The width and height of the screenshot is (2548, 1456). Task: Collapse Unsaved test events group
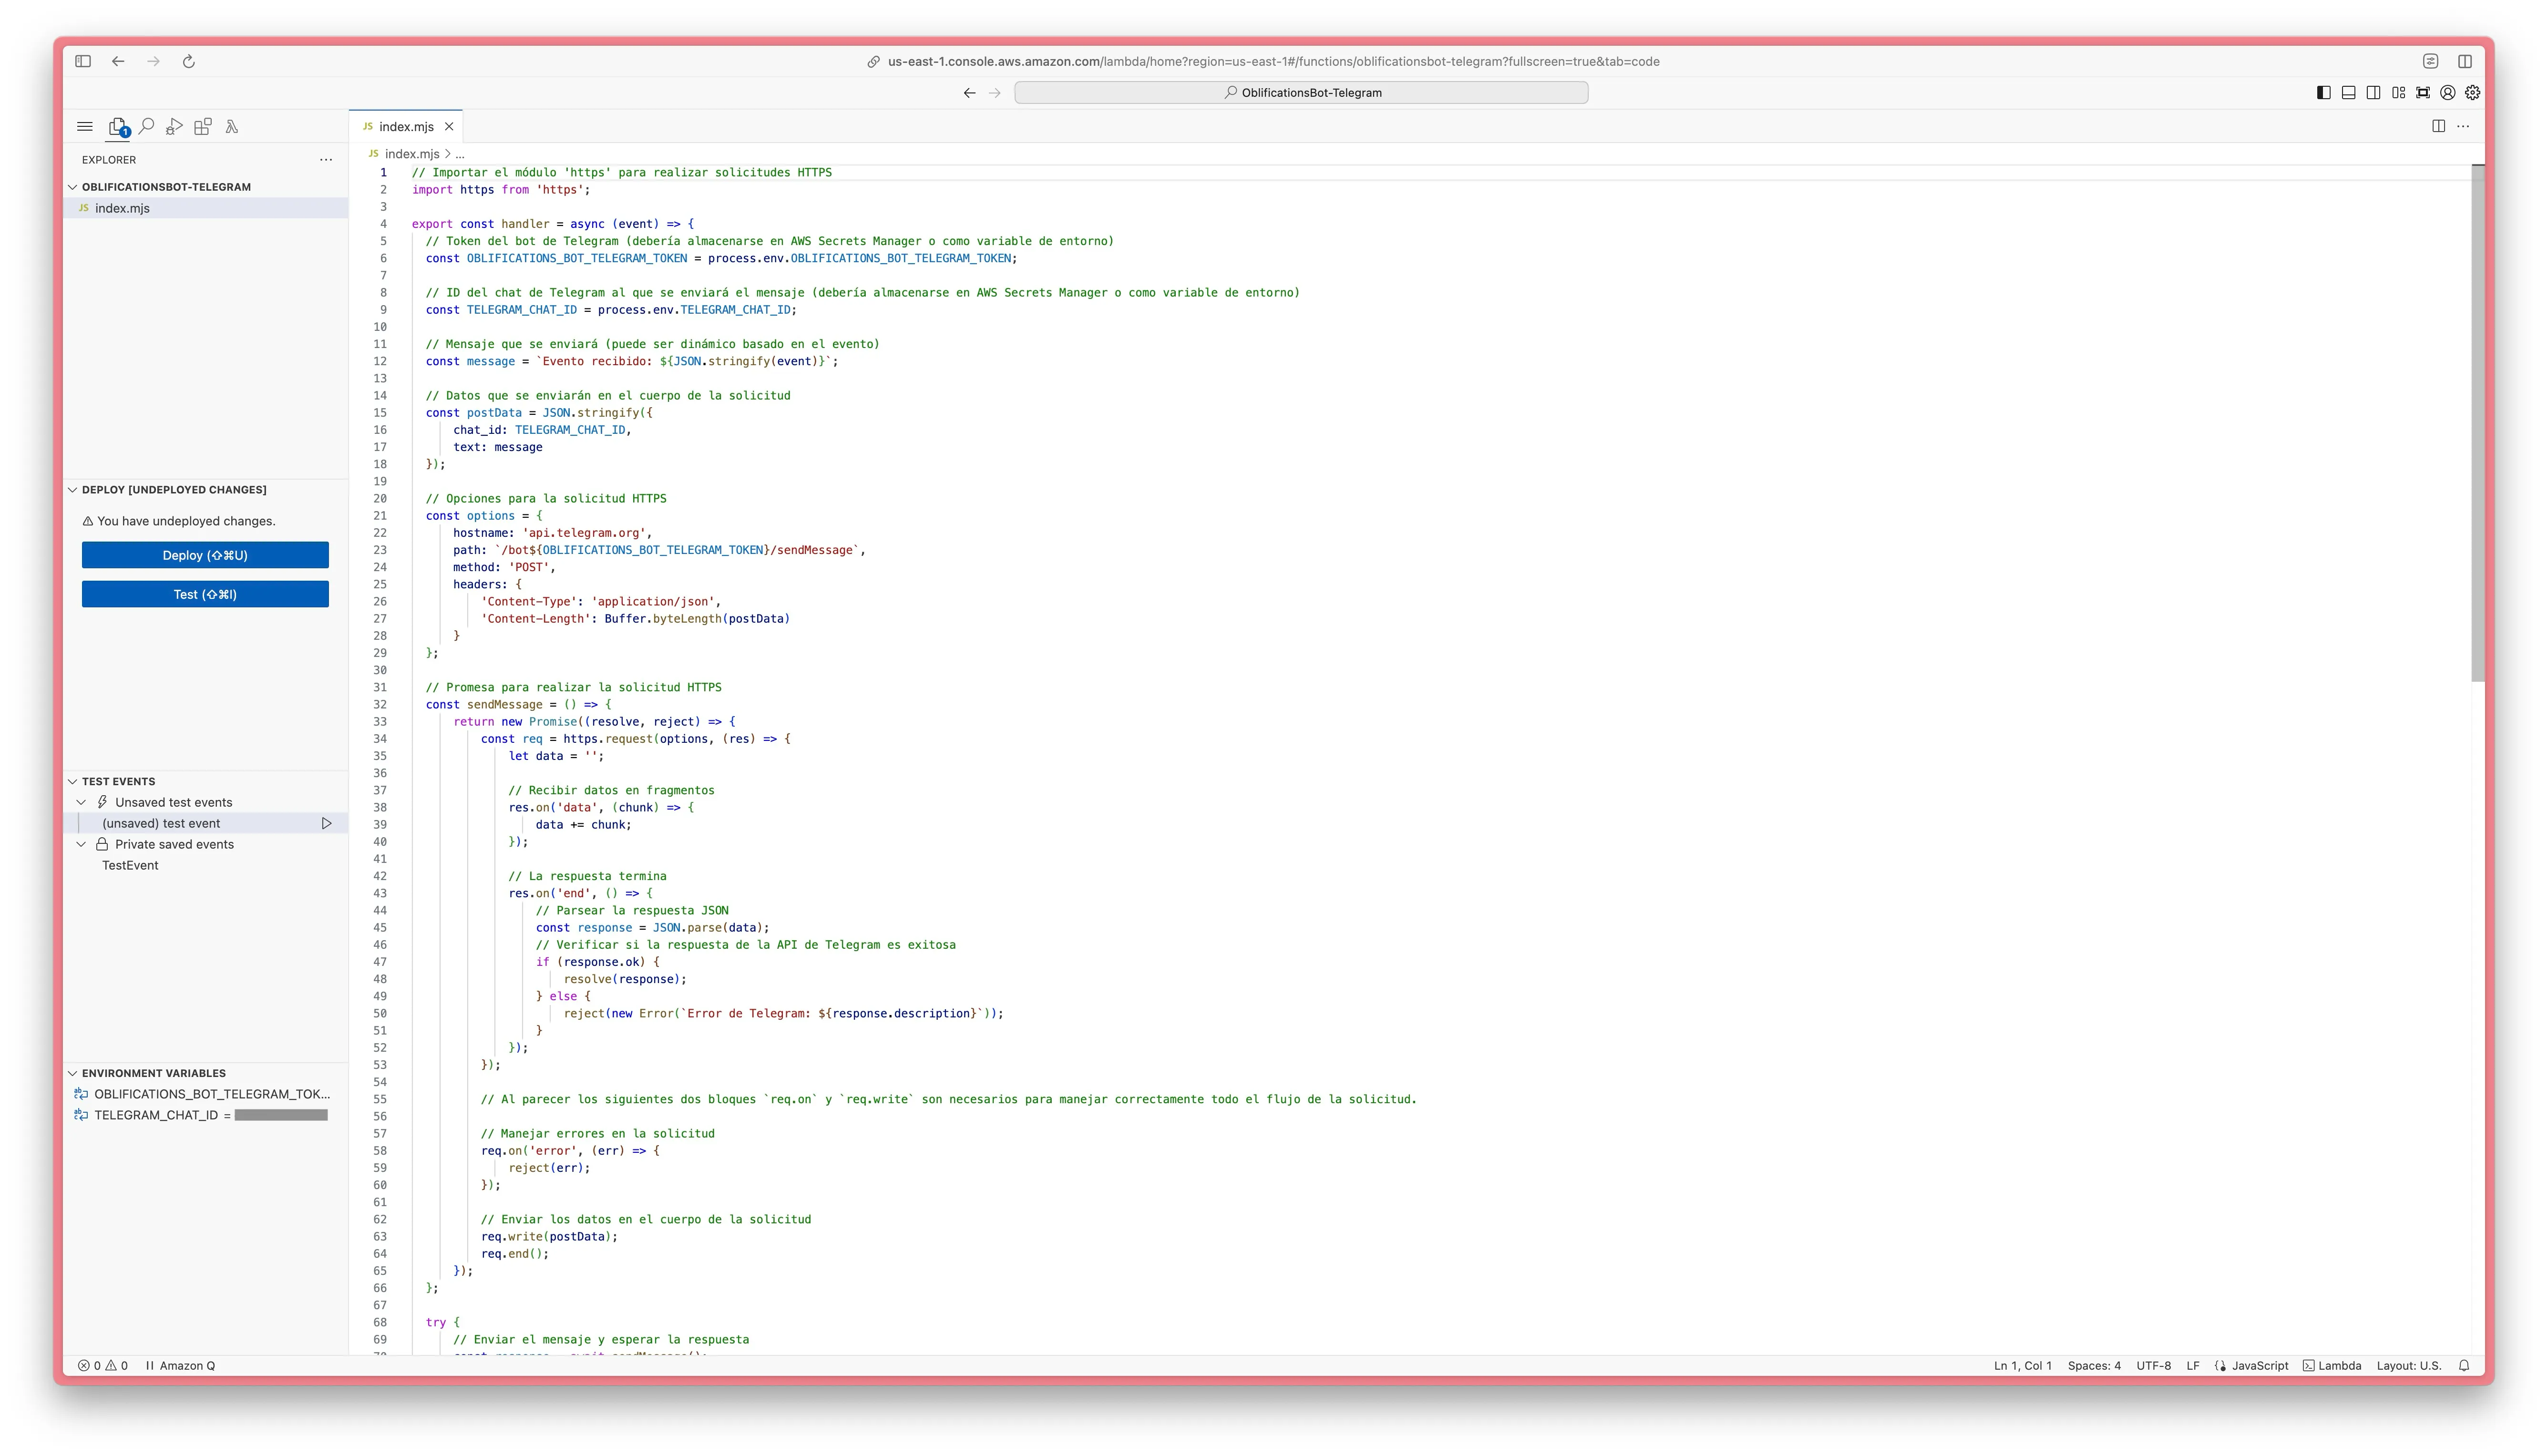coord(82,802)
